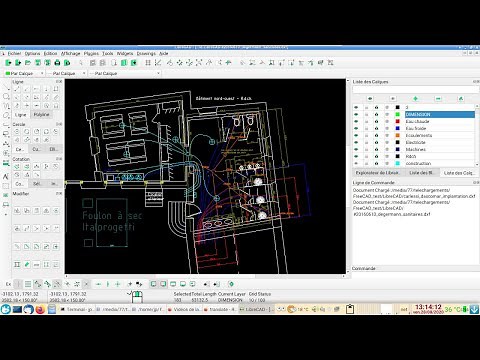Select the Ligne tab in line panel
The width and height of the screenshot is (480, 360).
point(21,114)
